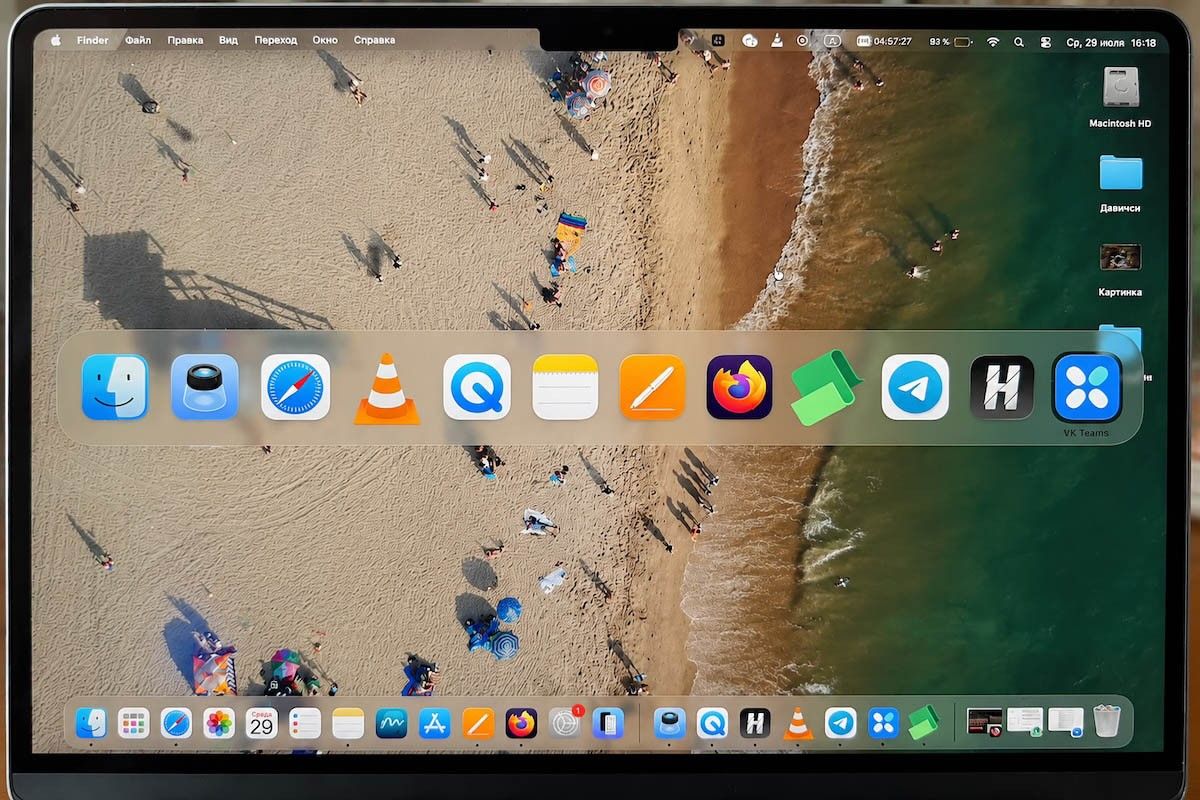Restore the dark minimized window in Dock
Screen dimensions: 1200x800
[985, 722]
